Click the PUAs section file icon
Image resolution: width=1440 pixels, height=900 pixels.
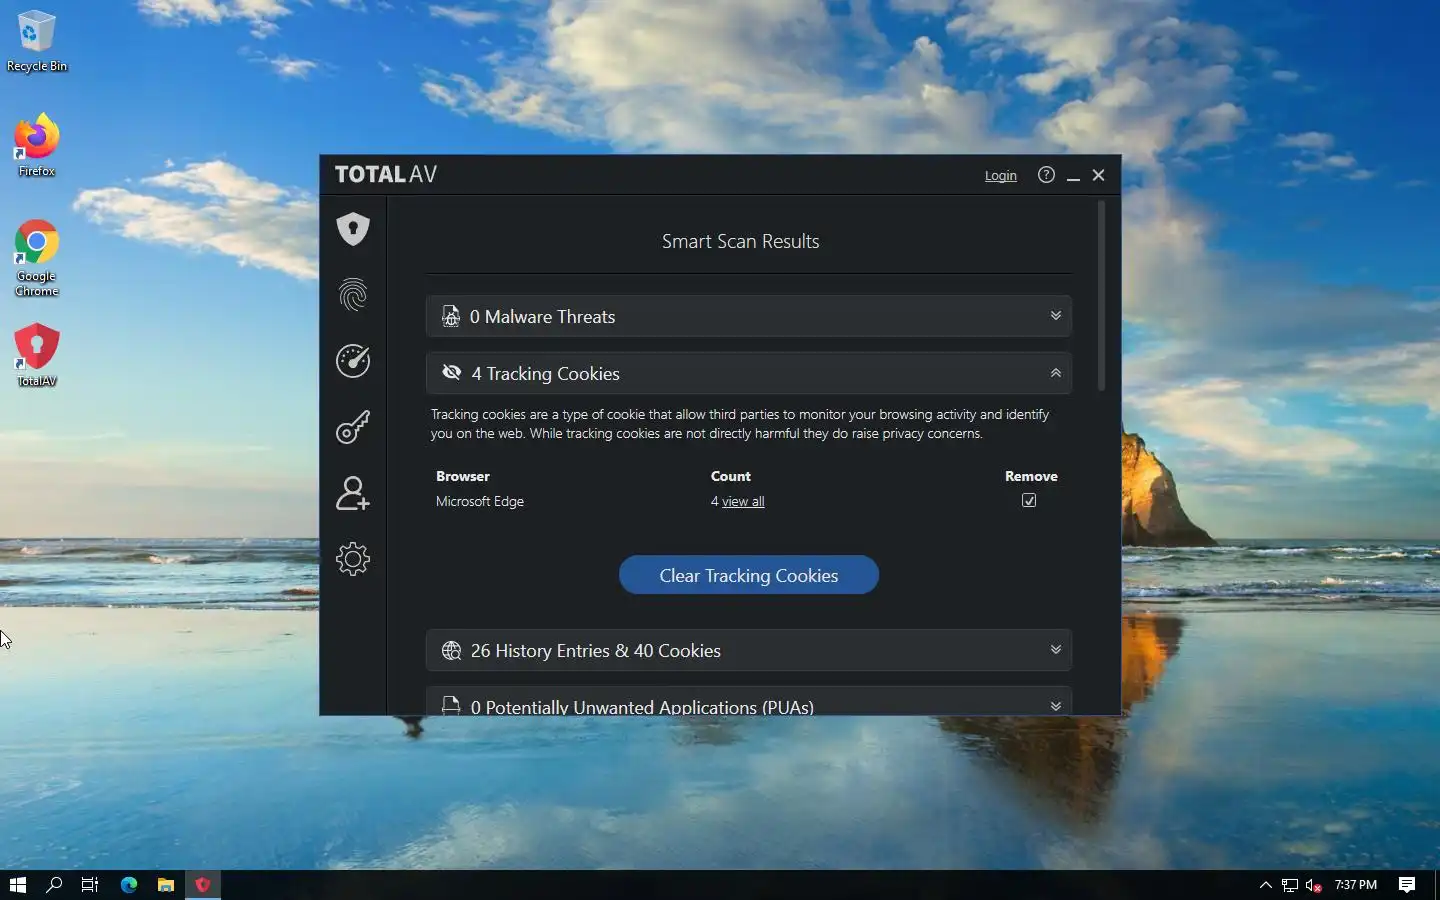tap(451, 705)
